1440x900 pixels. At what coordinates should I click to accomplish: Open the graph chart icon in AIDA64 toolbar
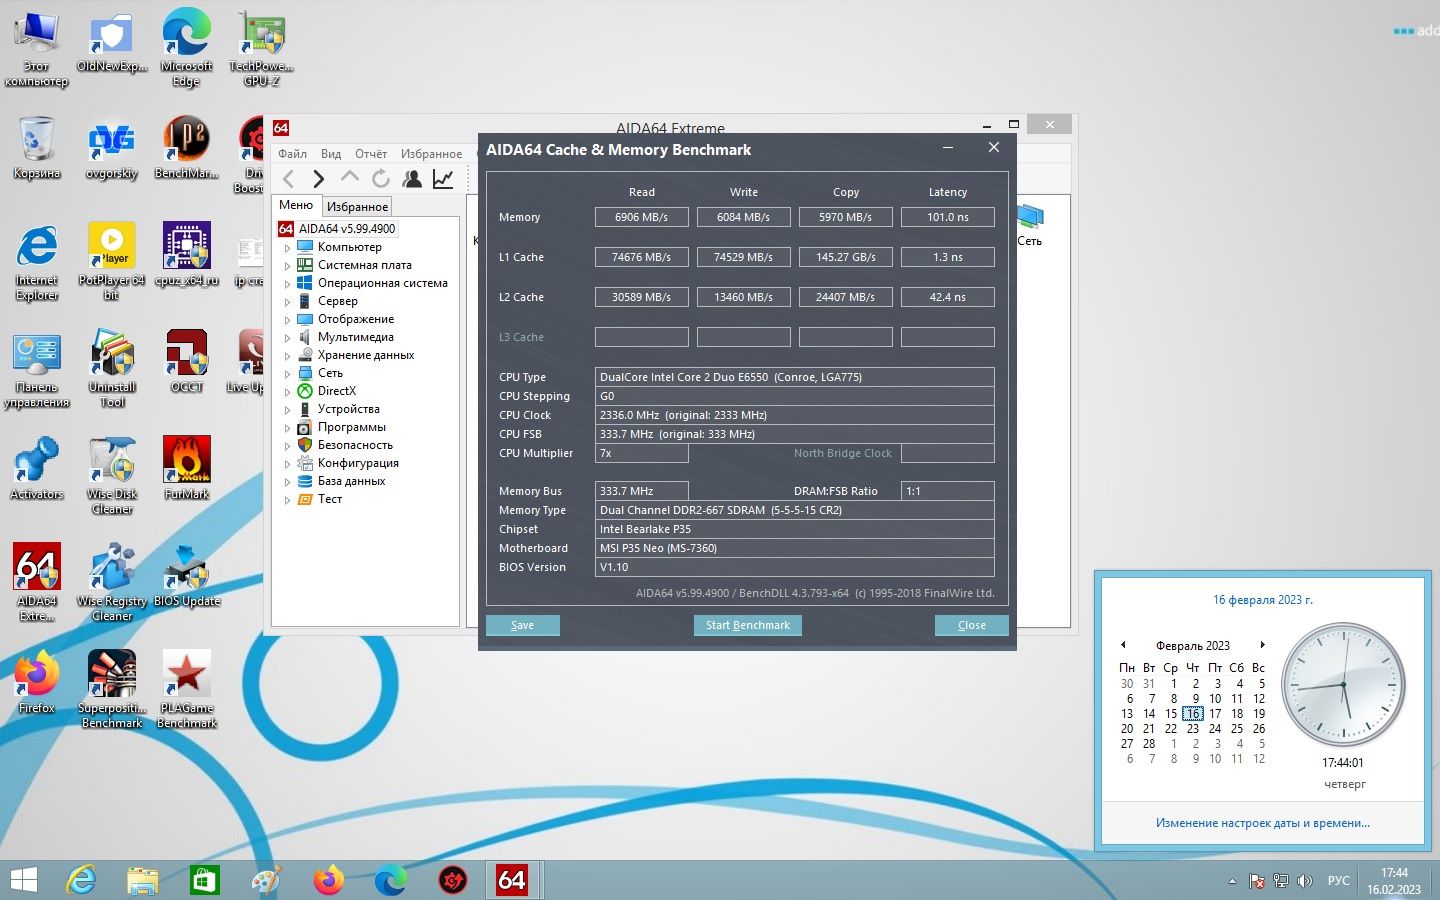coord(443,179)
